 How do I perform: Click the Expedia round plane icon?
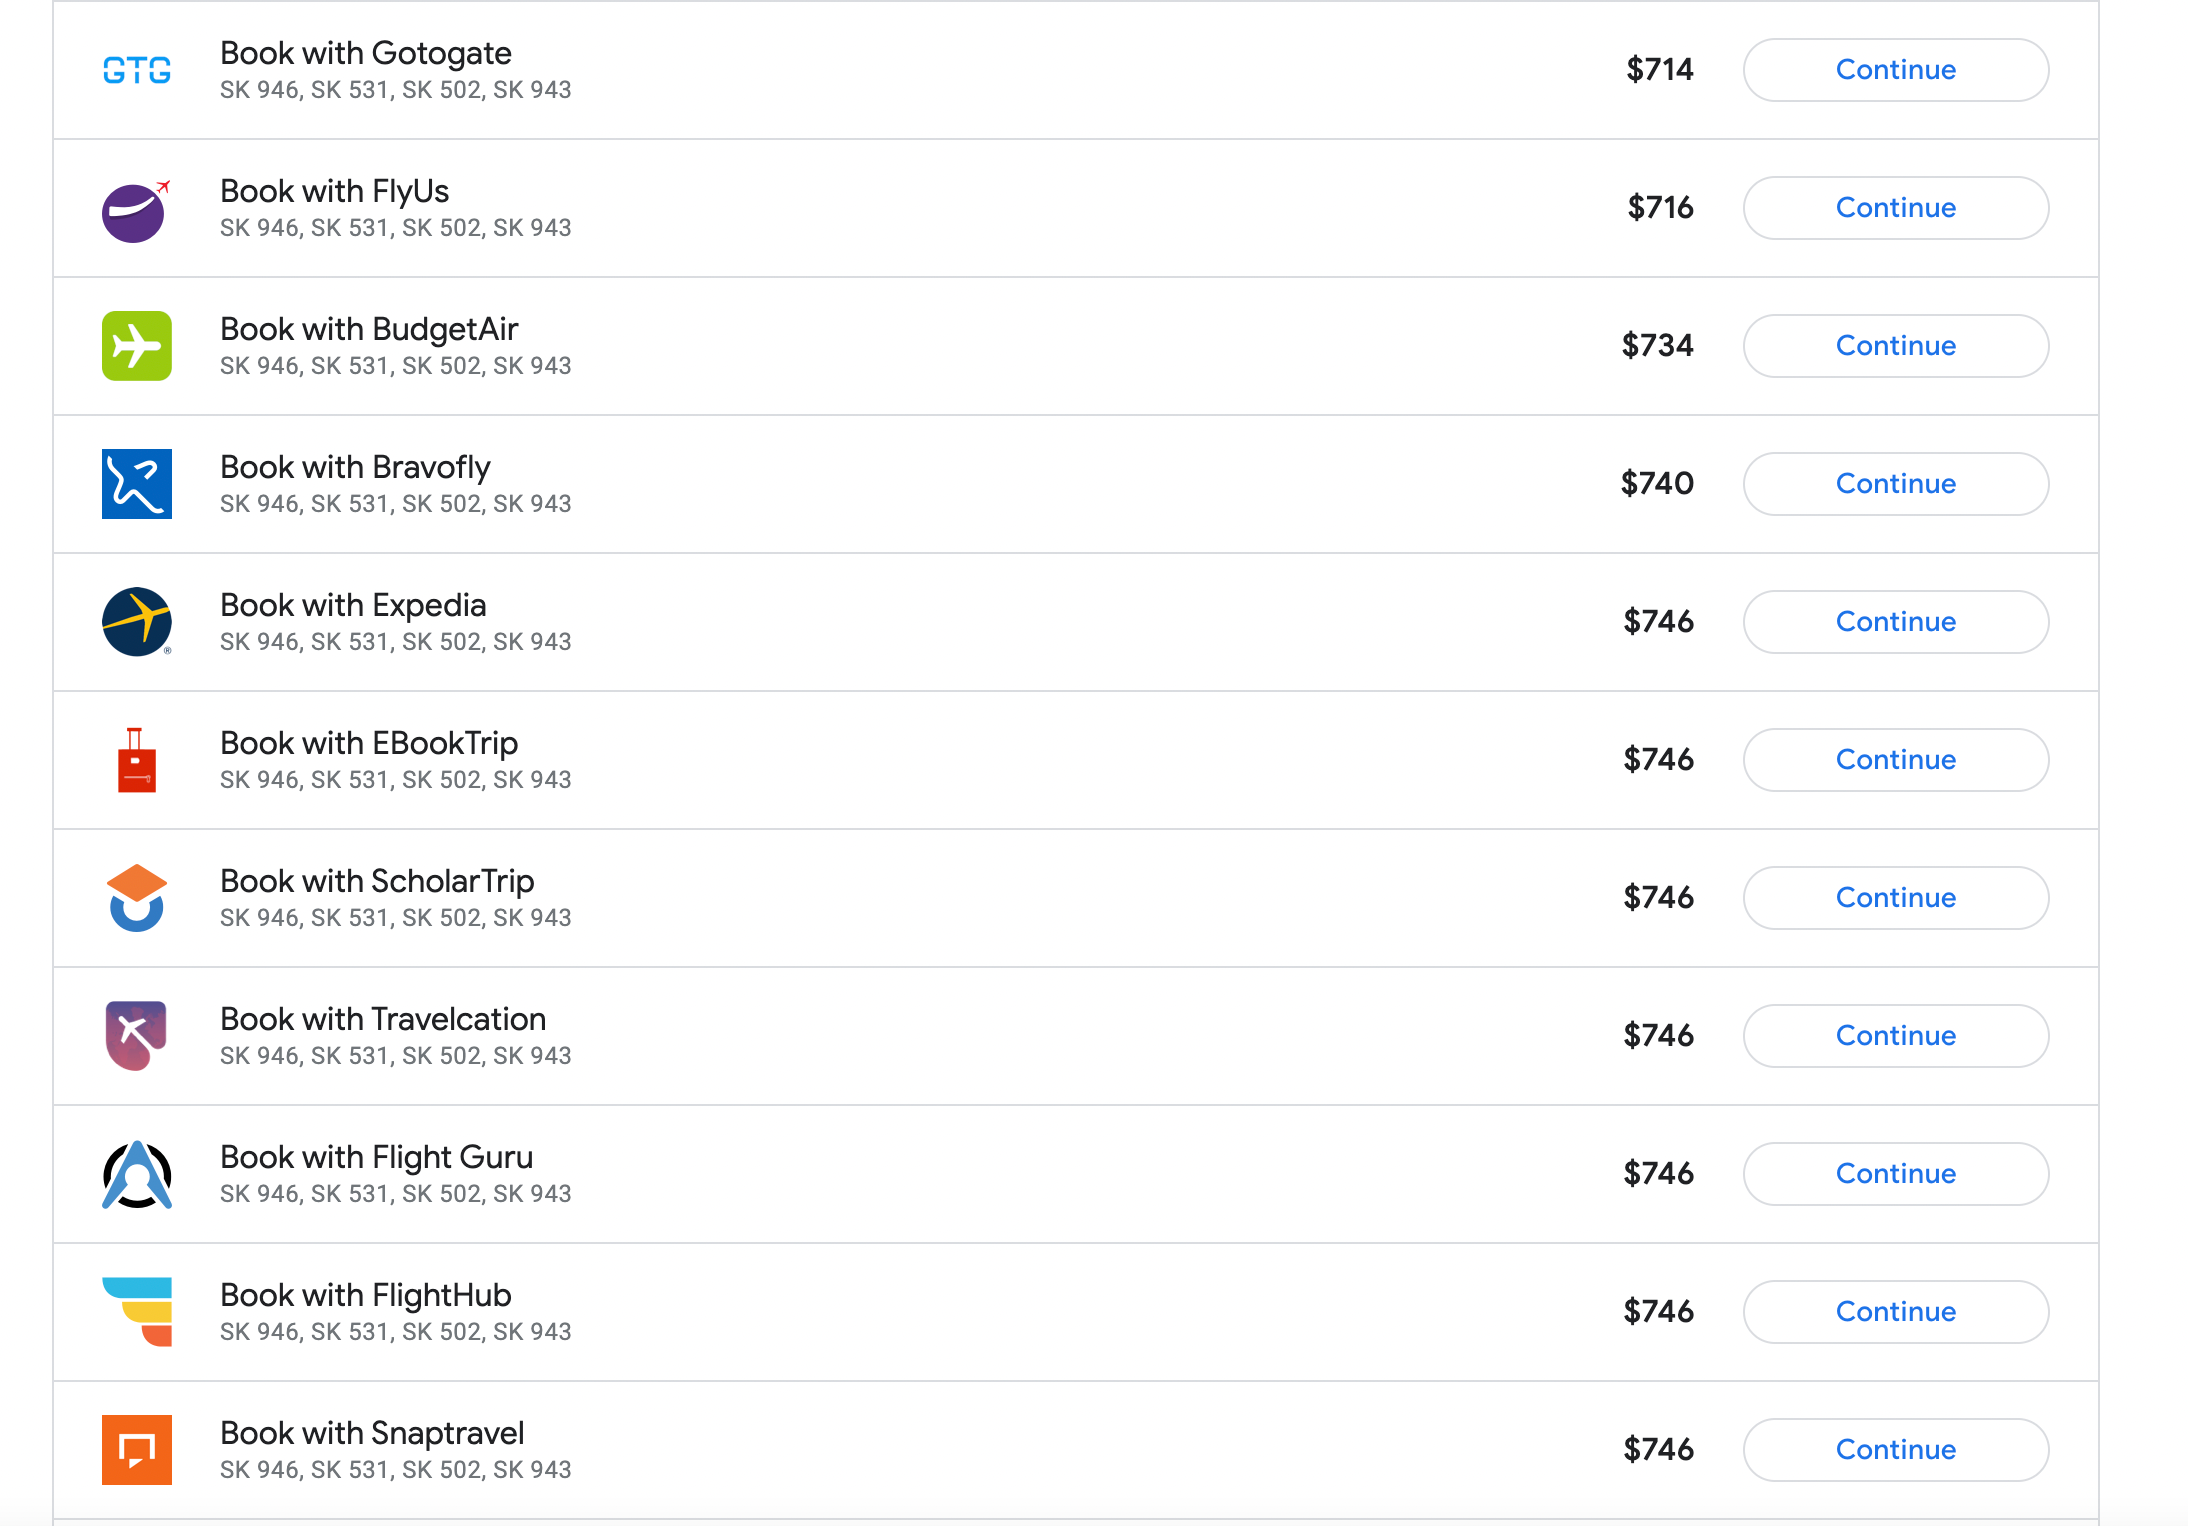point(137,621)
